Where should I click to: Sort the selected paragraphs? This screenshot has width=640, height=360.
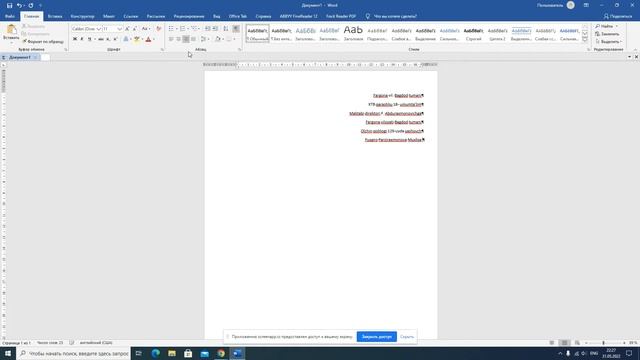click(226, 29)
